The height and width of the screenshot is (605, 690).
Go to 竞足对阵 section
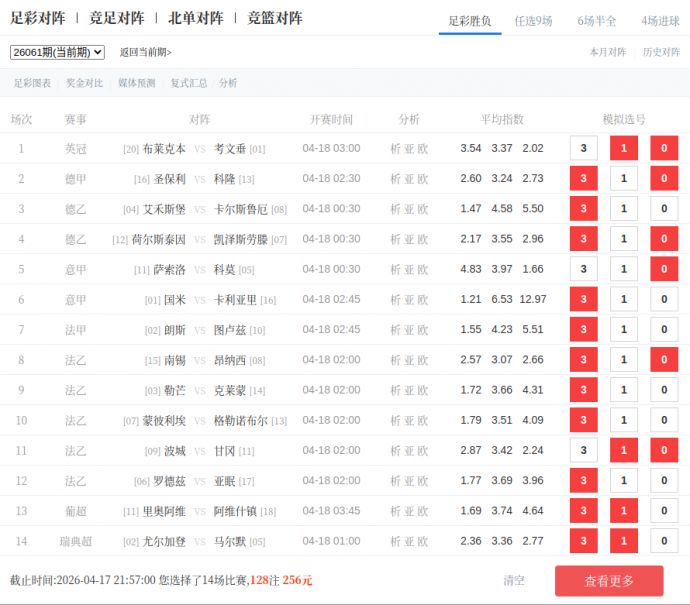click(x=116, y=18)
